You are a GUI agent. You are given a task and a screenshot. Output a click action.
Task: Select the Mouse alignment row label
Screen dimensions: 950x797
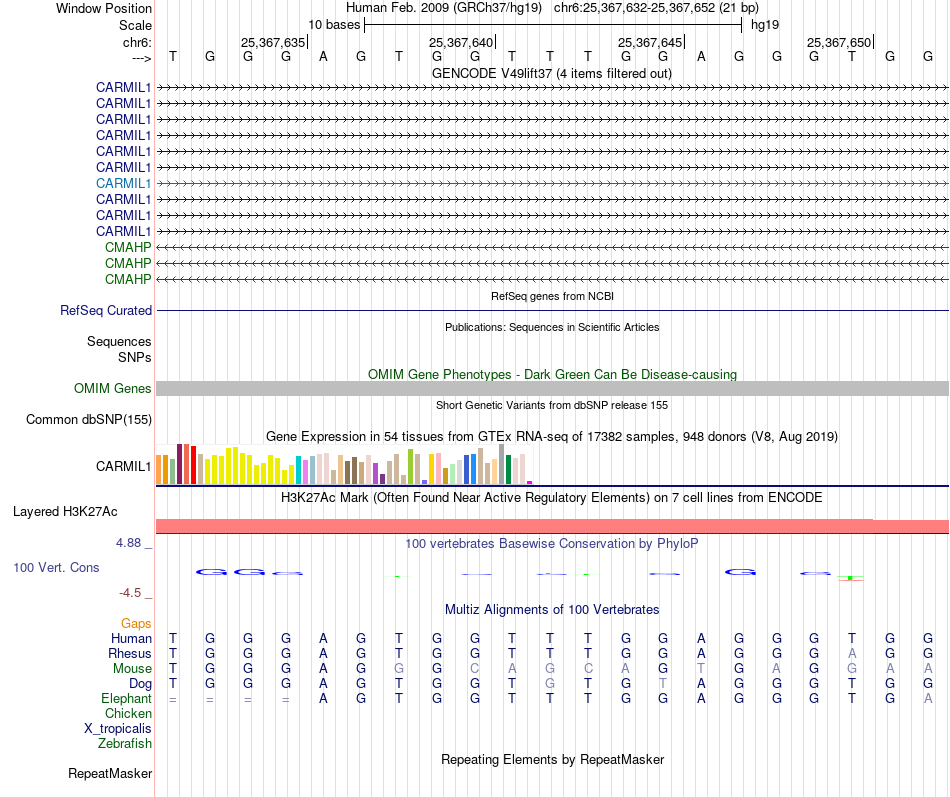tap(132, 669)
